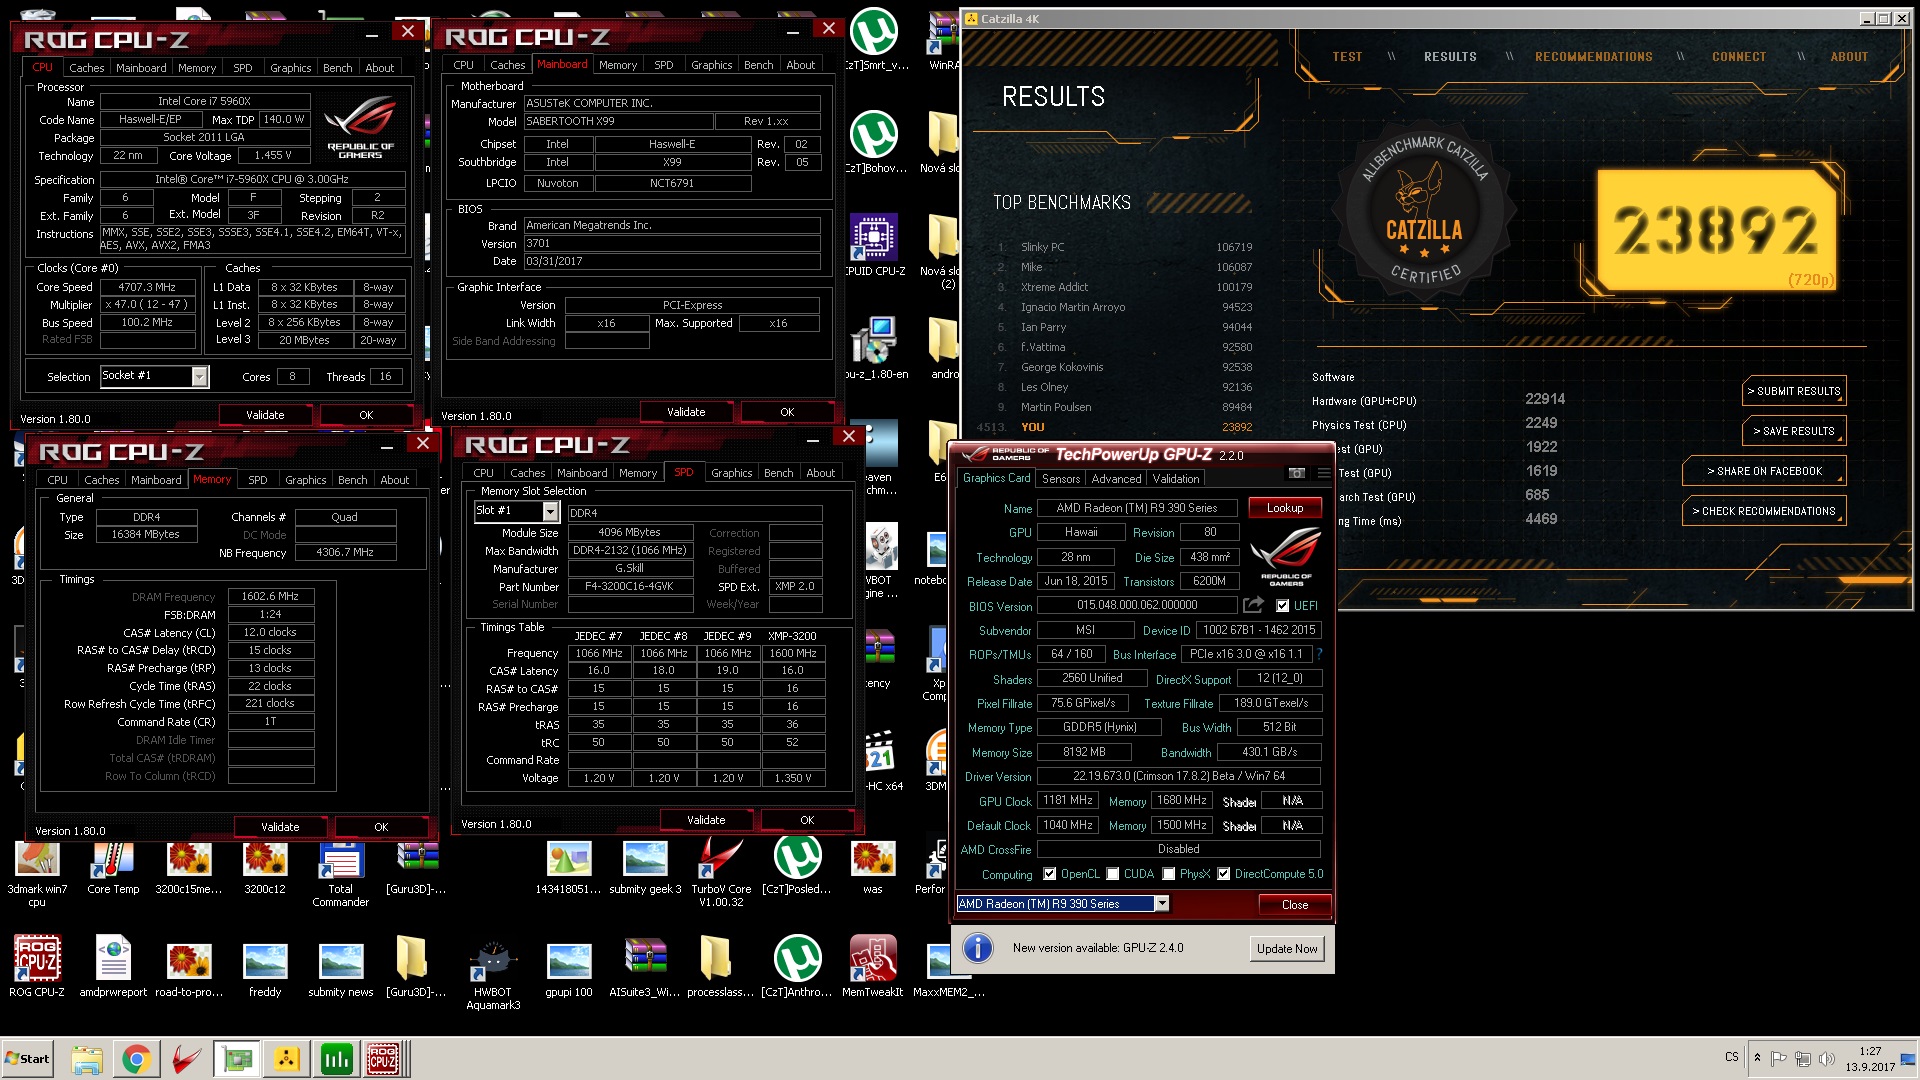Viewport: 1920px width, 1080px height.
Task: Click the F4-3200C16-4GVK Part Number field
Action: pos(630,587)
